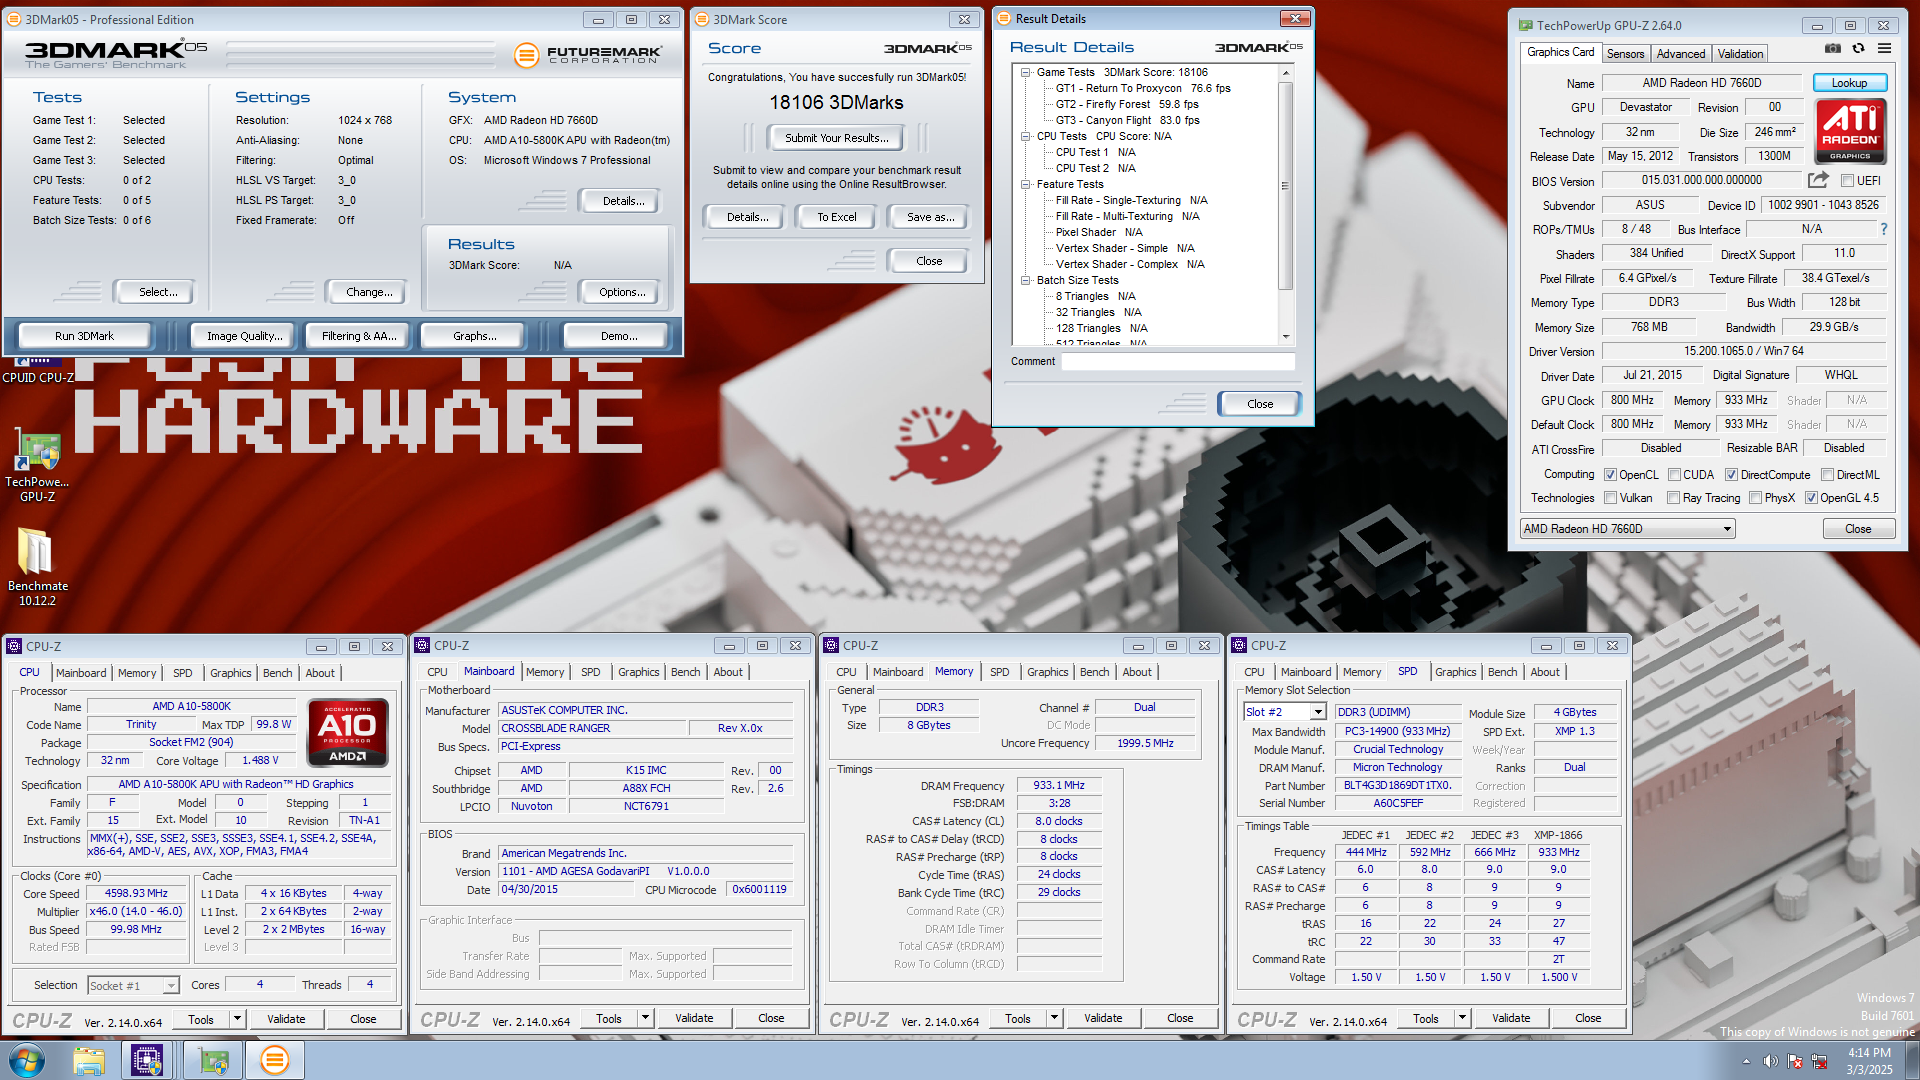The height and width of the screenshot is (1080, 1920).
Task: Click Bus Interface question mark icon
Action: tap(1884, 229)
